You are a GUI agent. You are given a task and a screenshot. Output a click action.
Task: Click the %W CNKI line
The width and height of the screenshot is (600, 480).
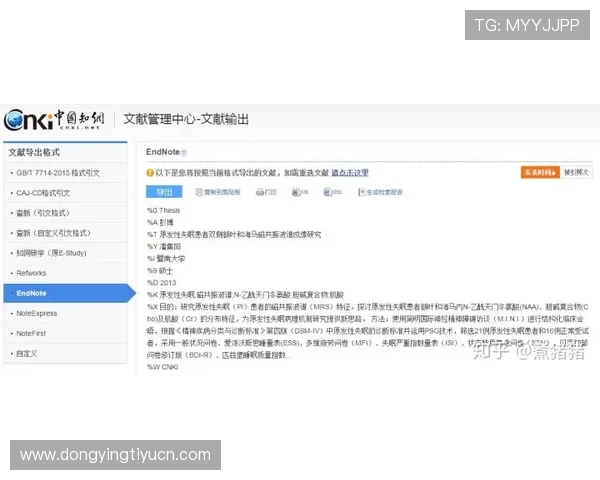tap(163, 367)
